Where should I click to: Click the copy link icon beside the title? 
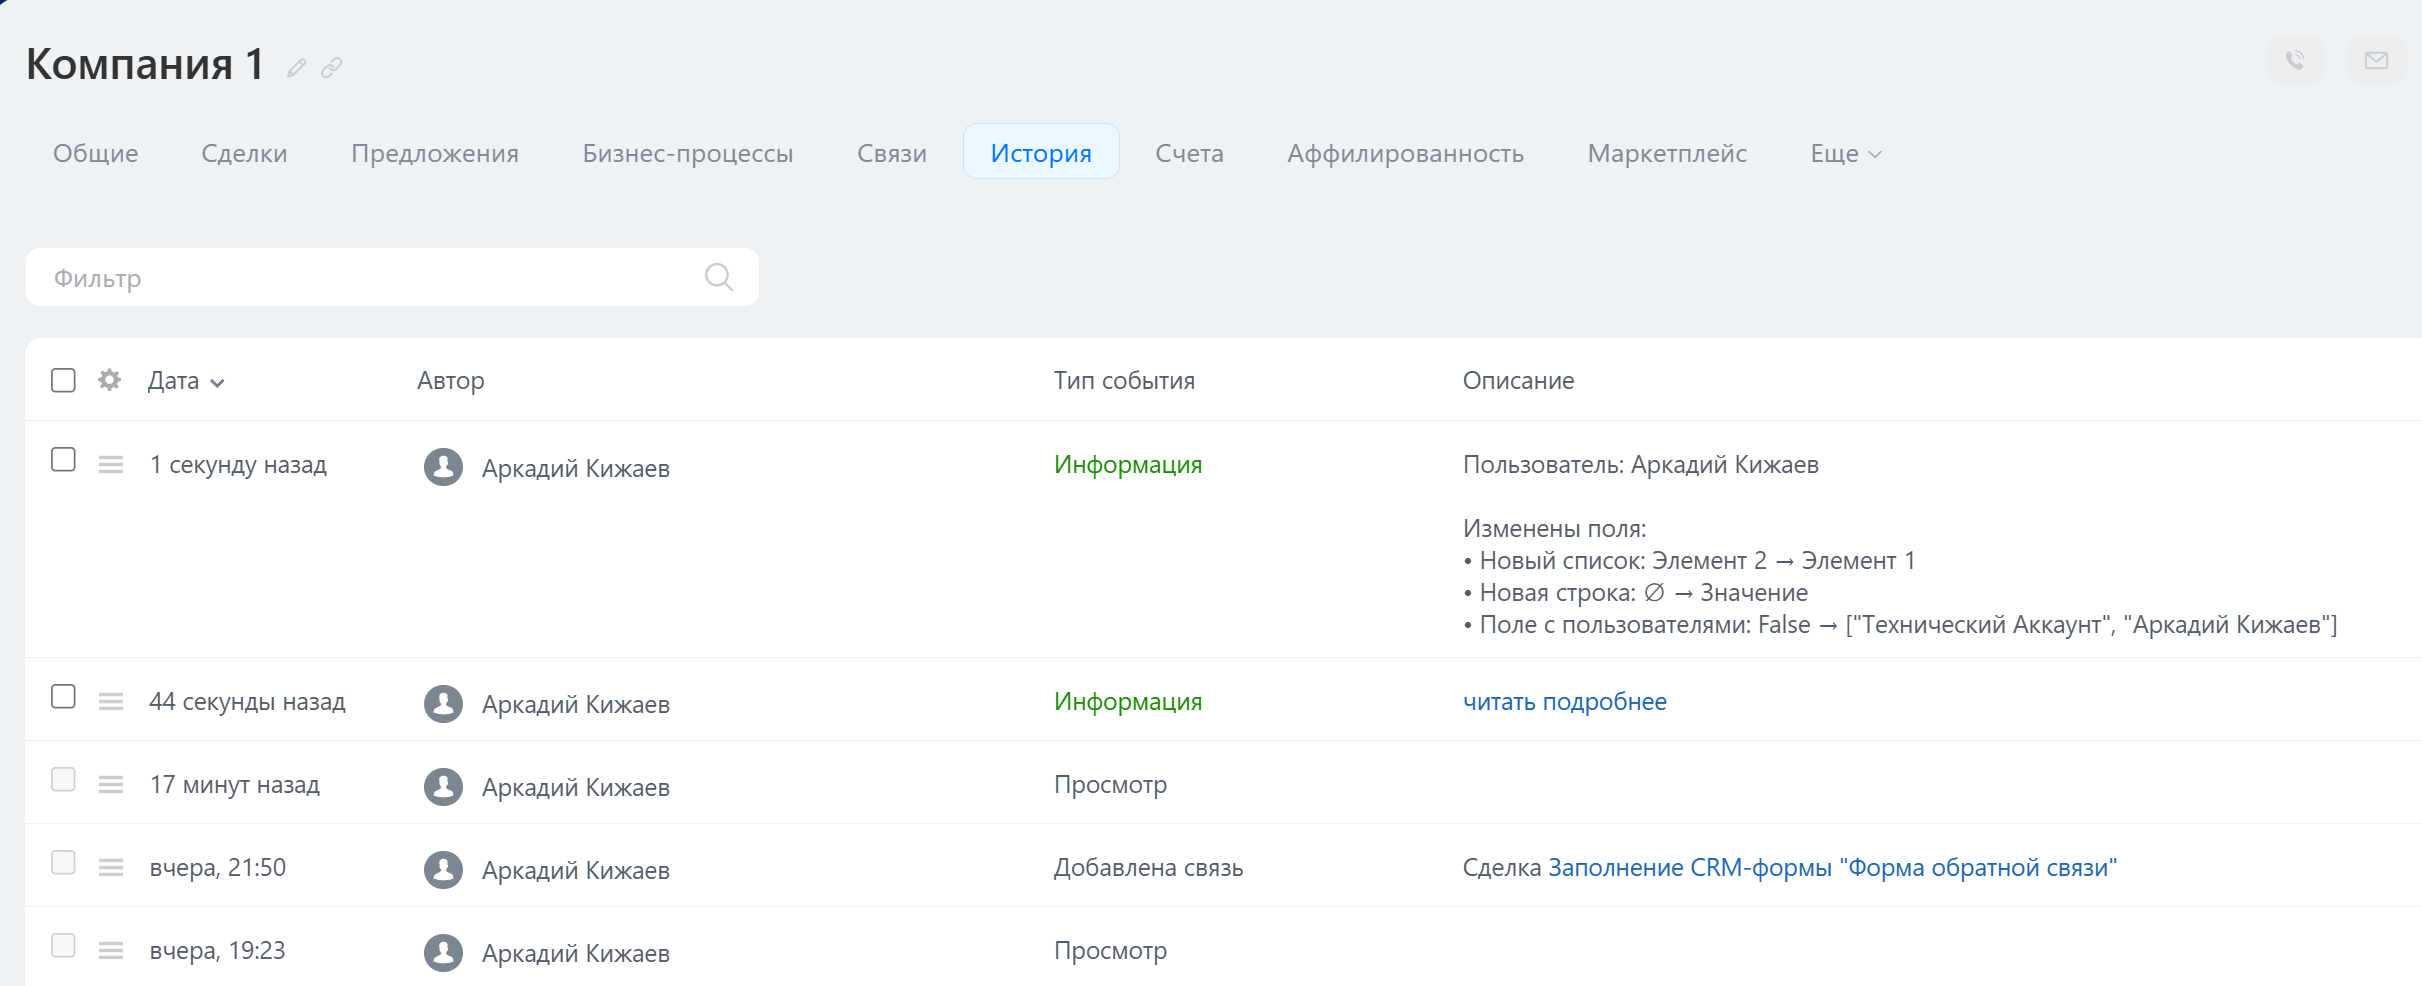pos(332,68)
